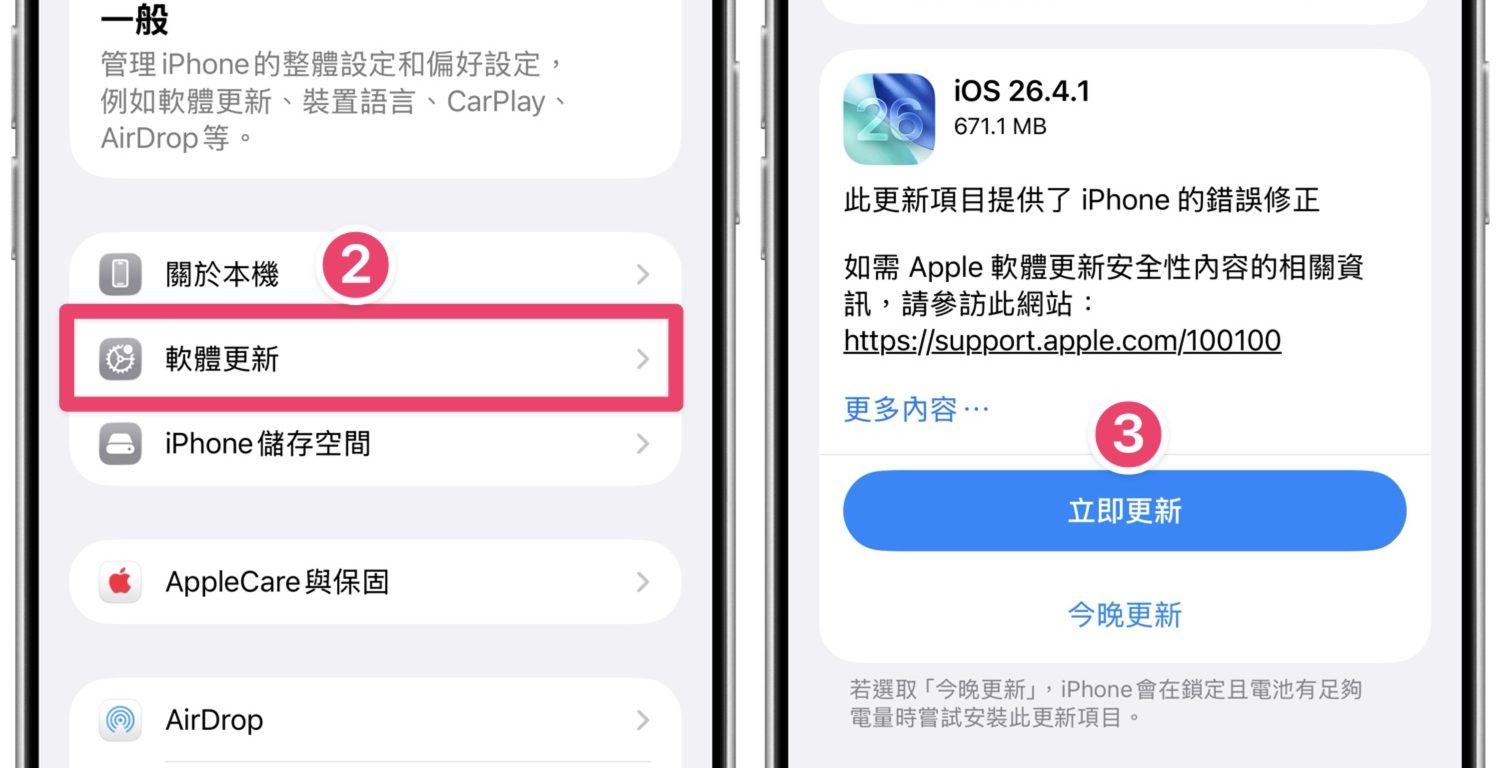Tap the 關於本機 phone icon

tap(120, 275)
